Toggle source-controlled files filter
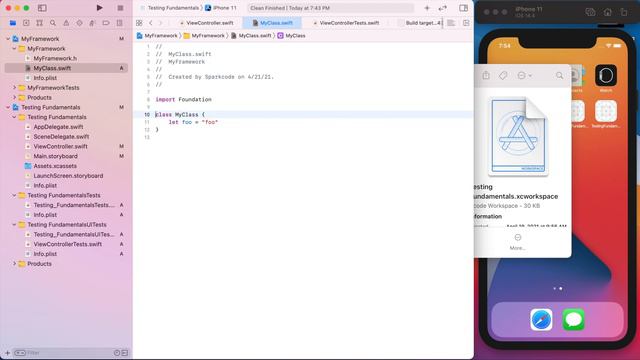The image size is (640, 360). pyautogui.click(x=124, y=353)
